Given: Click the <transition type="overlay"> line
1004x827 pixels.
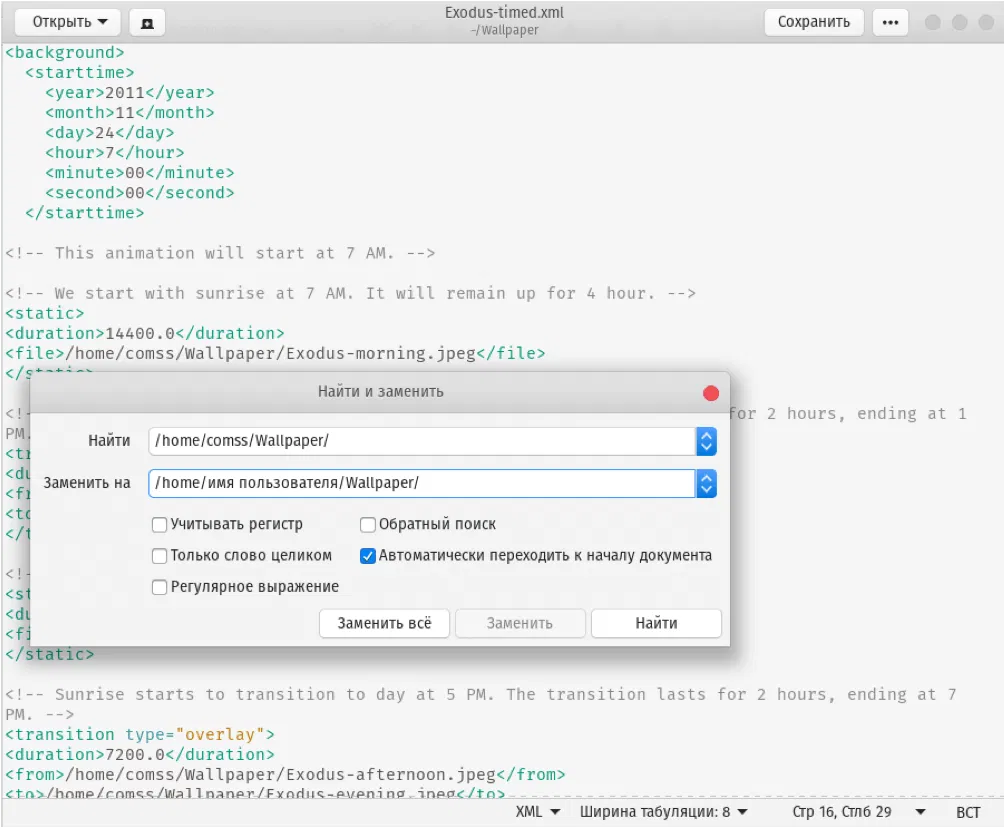Looking at the screenshot, I should tap(140, 734).
